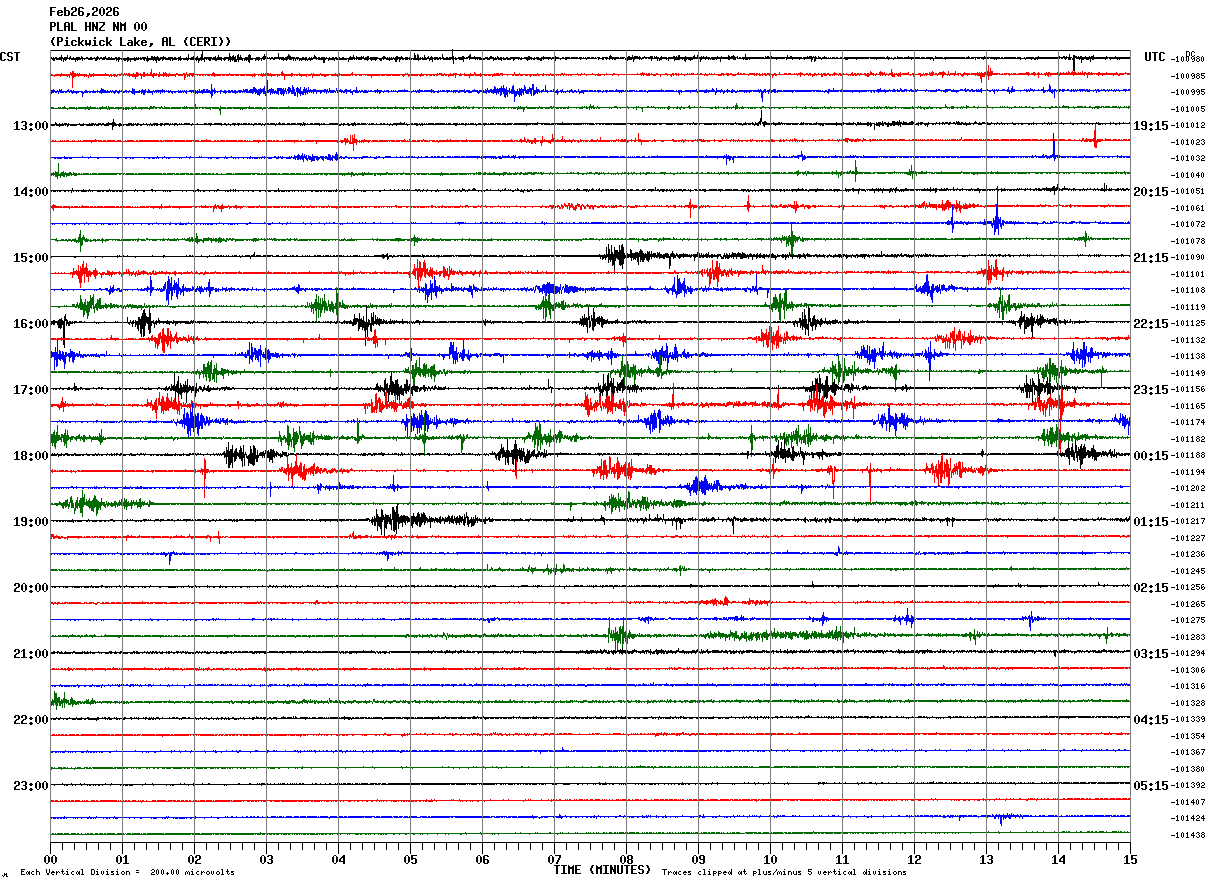The image size is (1210, 886).
Task: Click the DC offset value -101392
Action: pyautogui.click(x=1189, y=786)
